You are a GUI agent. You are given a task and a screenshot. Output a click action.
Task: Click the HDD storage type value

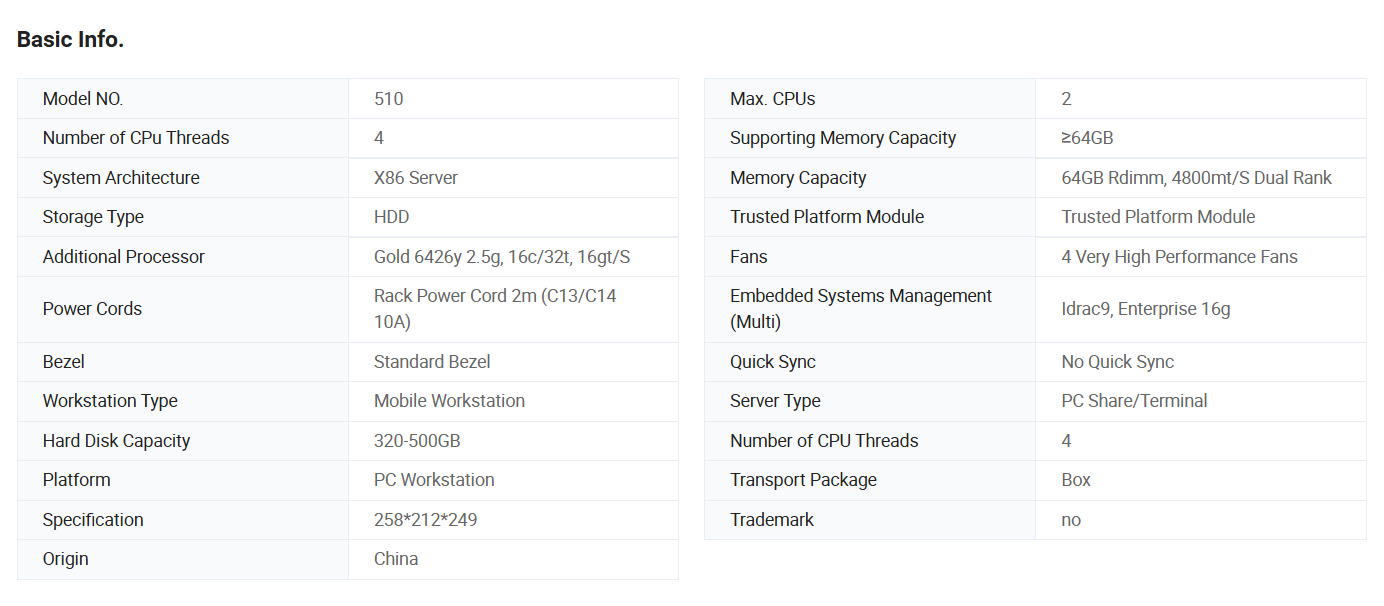[x=392, y=217]
